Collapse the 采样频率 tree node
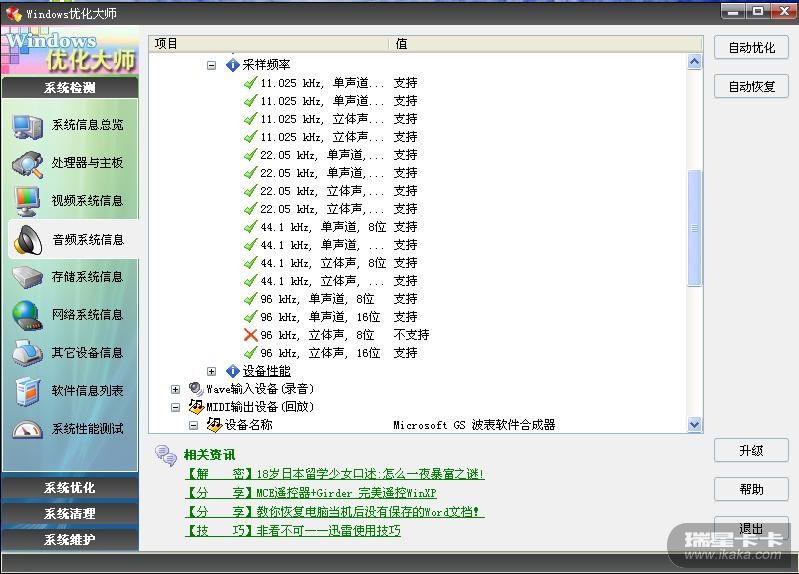Image resolution: width=799 pixels, height=574 pixels. click(x=211, y=65)
